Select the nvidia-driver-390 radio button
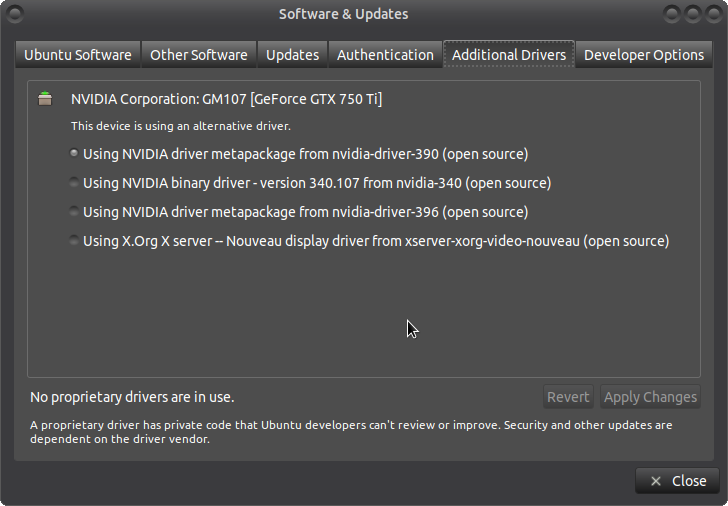Image resolution: width=728 pixels, height=506 pixels. coord(74,153)
